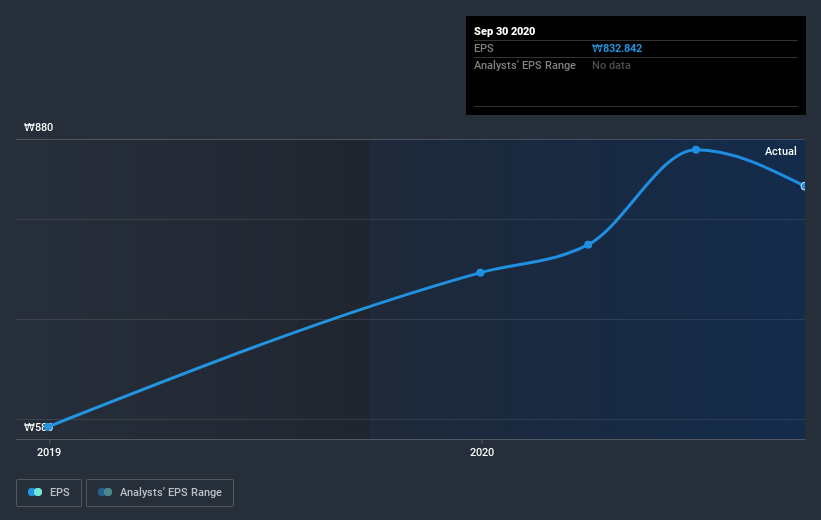
Task: Click the ₩880 y-axis label
Action: click(x=38, y=127)
